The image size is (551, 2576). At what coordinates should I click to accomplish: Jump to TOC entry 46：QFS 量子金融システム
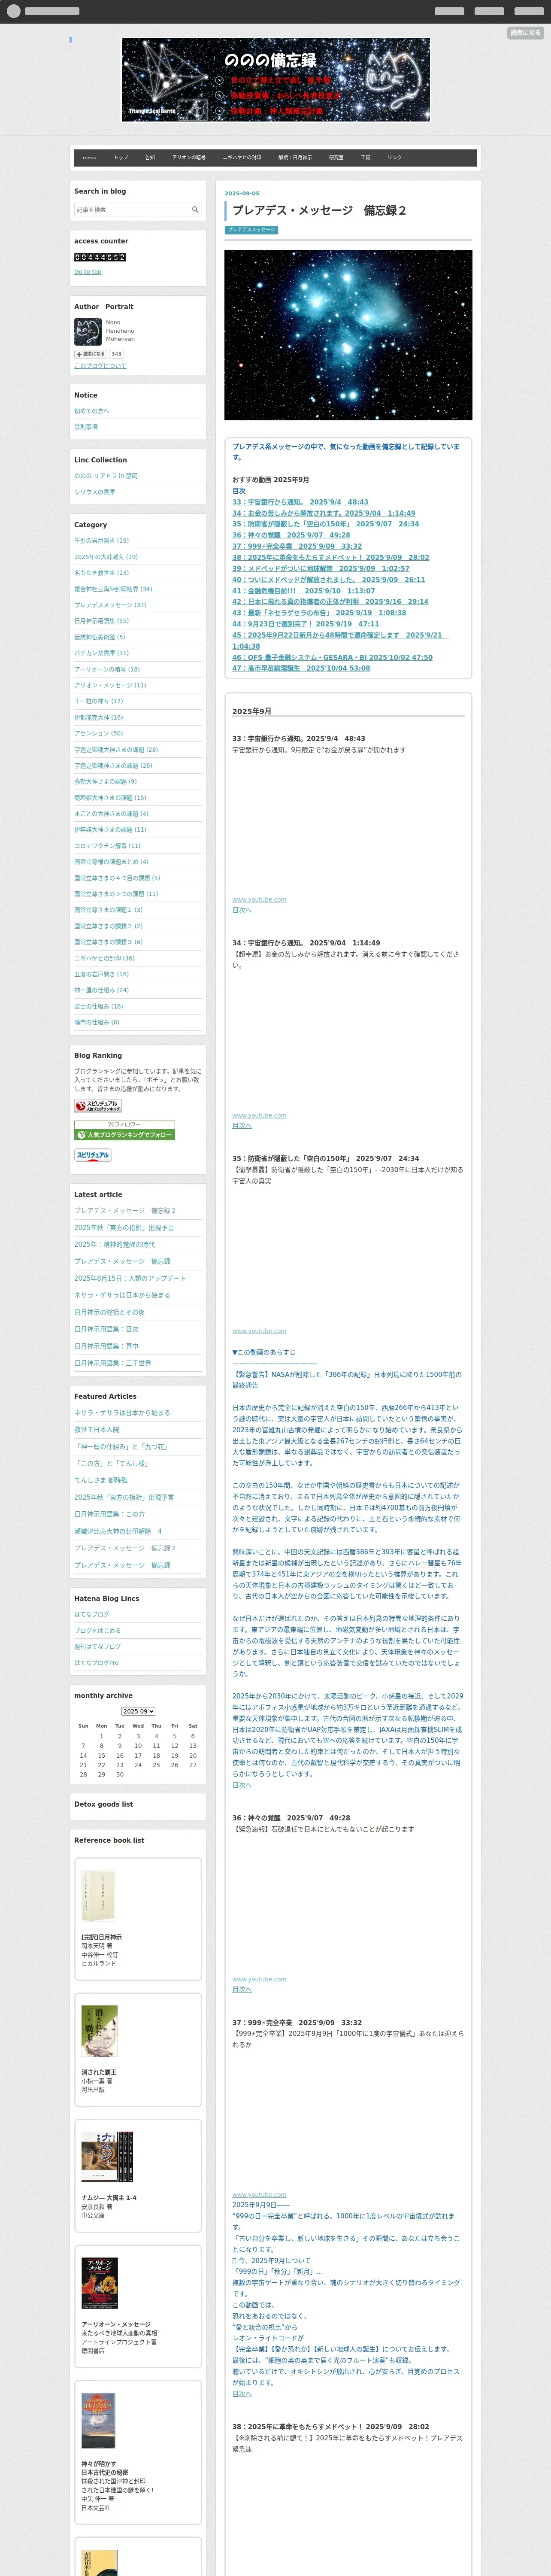333,658
